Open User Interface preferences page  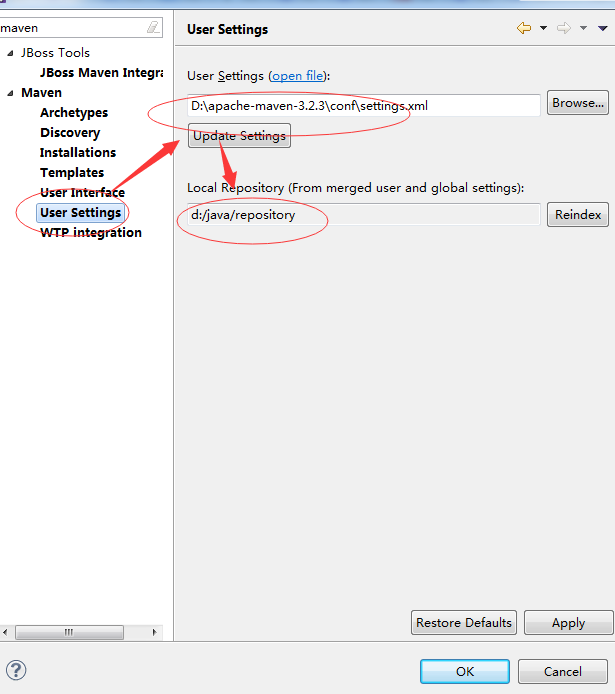point(82,193)
